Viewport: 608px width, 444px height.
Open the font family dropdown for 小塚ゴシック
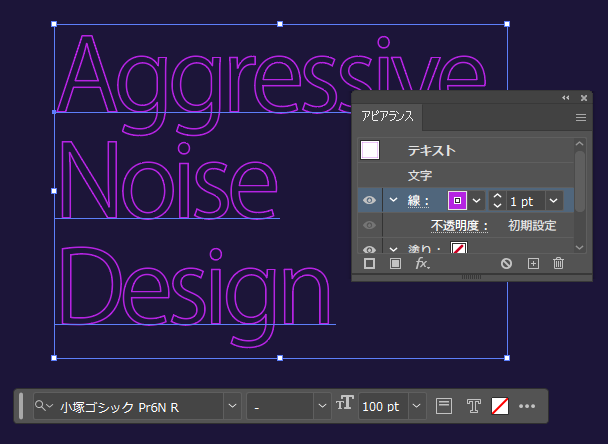coord(232,406)
